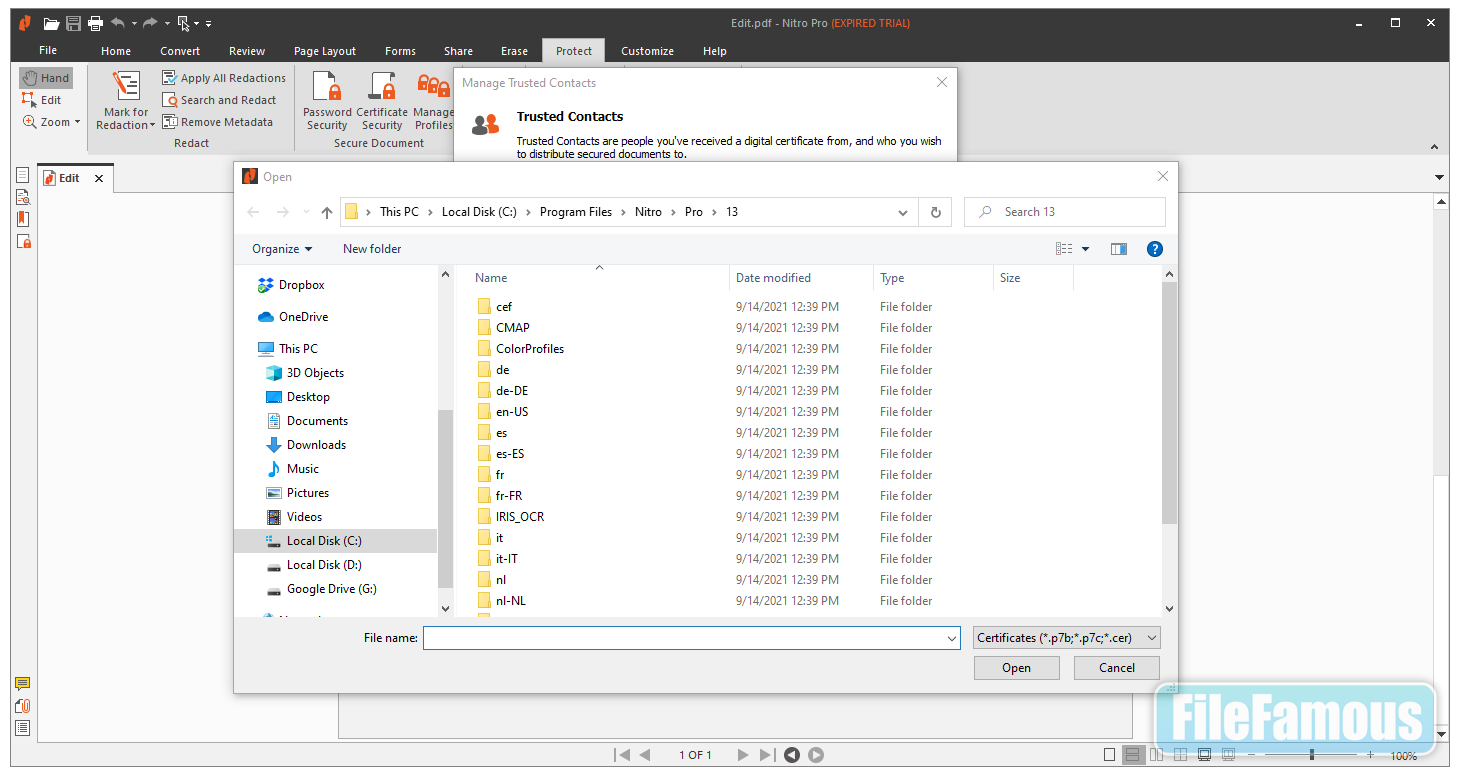Select the IRIS_OCR folder
Image resolution: width=1458 pixels, height=775 pixels.
click(510, 517)
